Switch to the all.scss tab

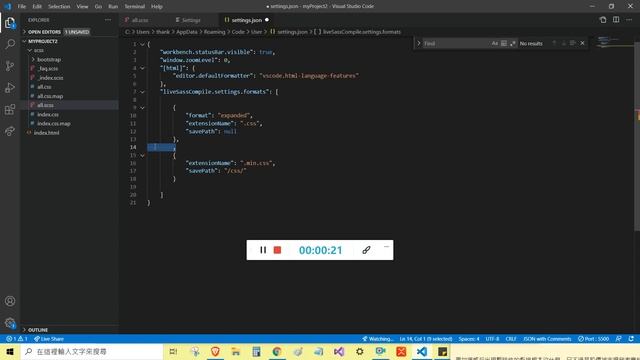[x=144, y=20]
